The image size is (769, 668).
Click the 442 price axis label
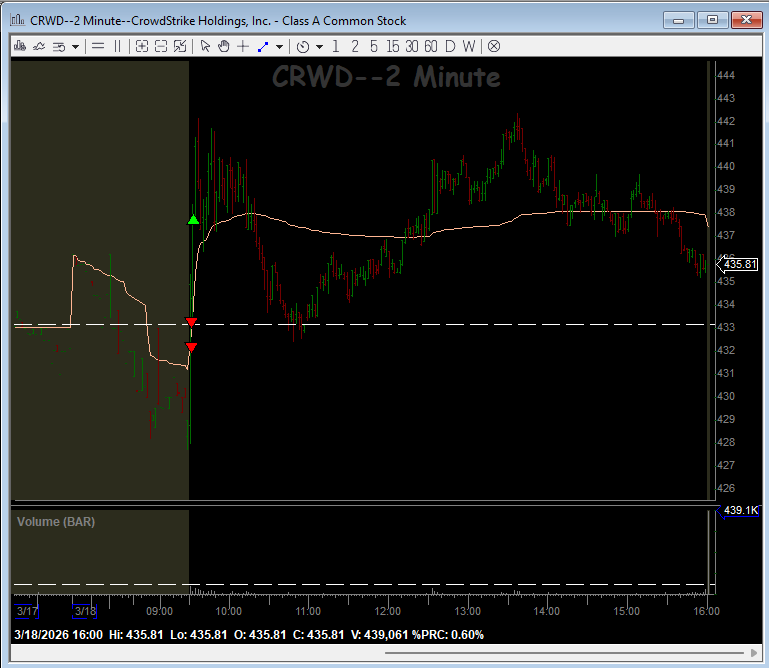click(726, 121)
